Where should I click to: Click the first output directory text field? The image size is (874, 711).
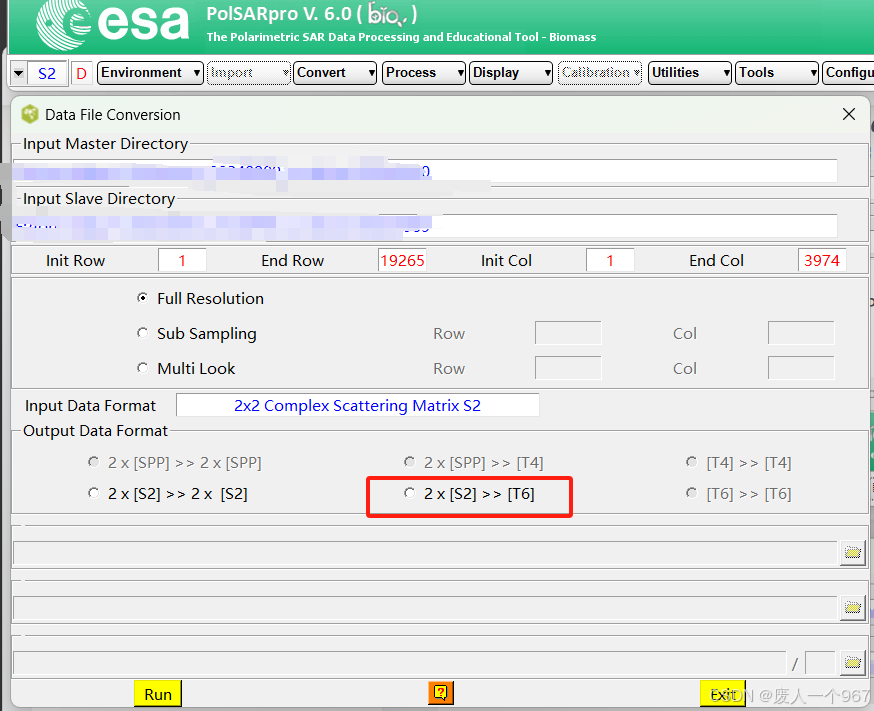coord(425,553)
